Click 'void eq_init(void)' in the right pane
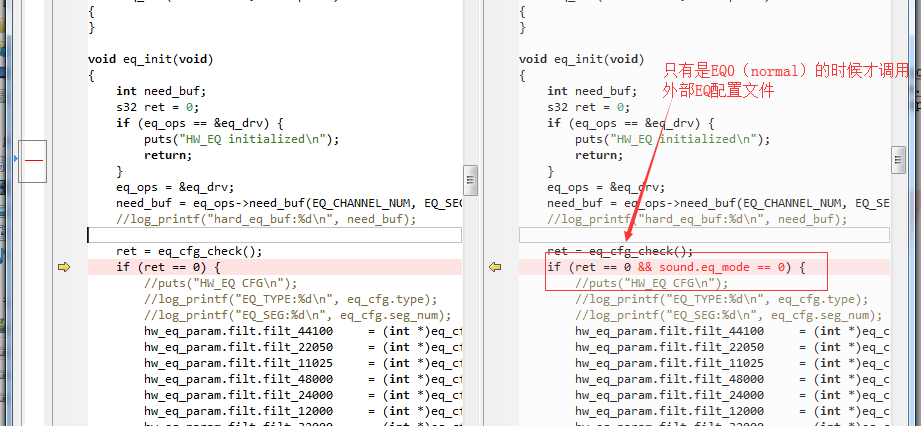Image resolution: width=921 pixels, height=426 pixels. (x=581, y=59)
